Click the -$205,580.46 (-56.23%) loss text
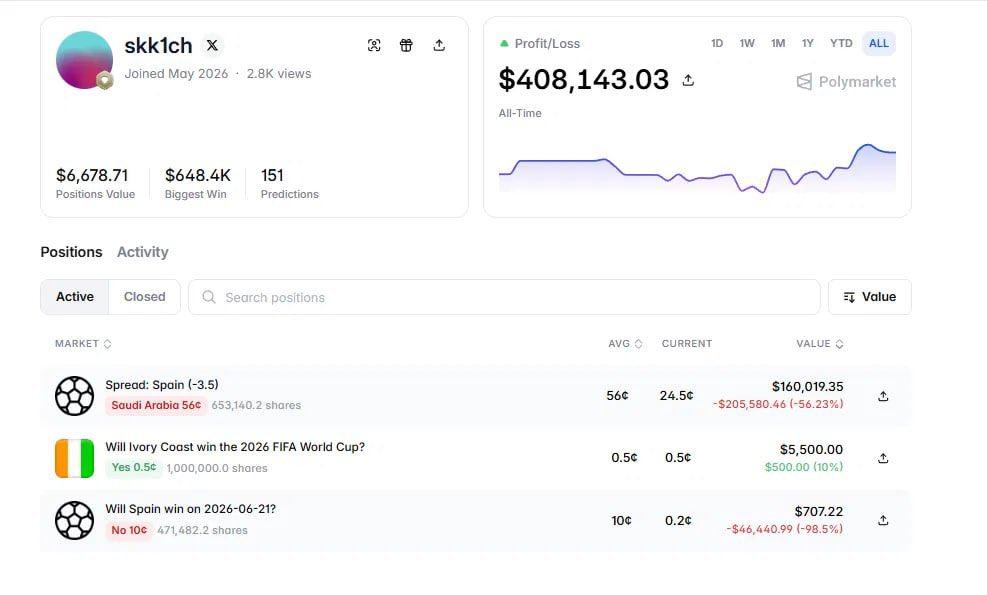 click(778, 404)
